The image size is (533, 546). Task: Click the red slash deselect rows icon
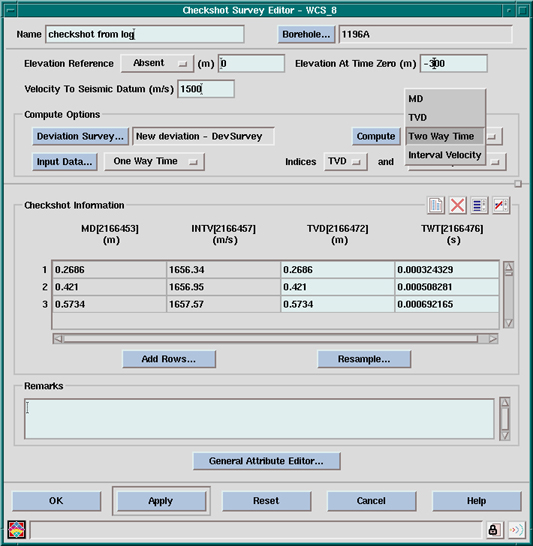[x=501, y=205]
